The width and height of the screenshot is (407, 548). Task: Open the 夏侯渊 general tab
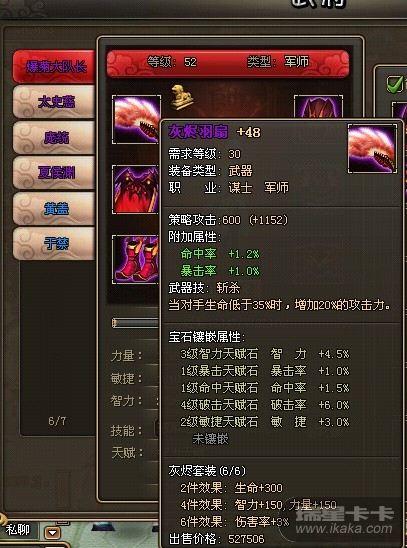pos(54,173)
